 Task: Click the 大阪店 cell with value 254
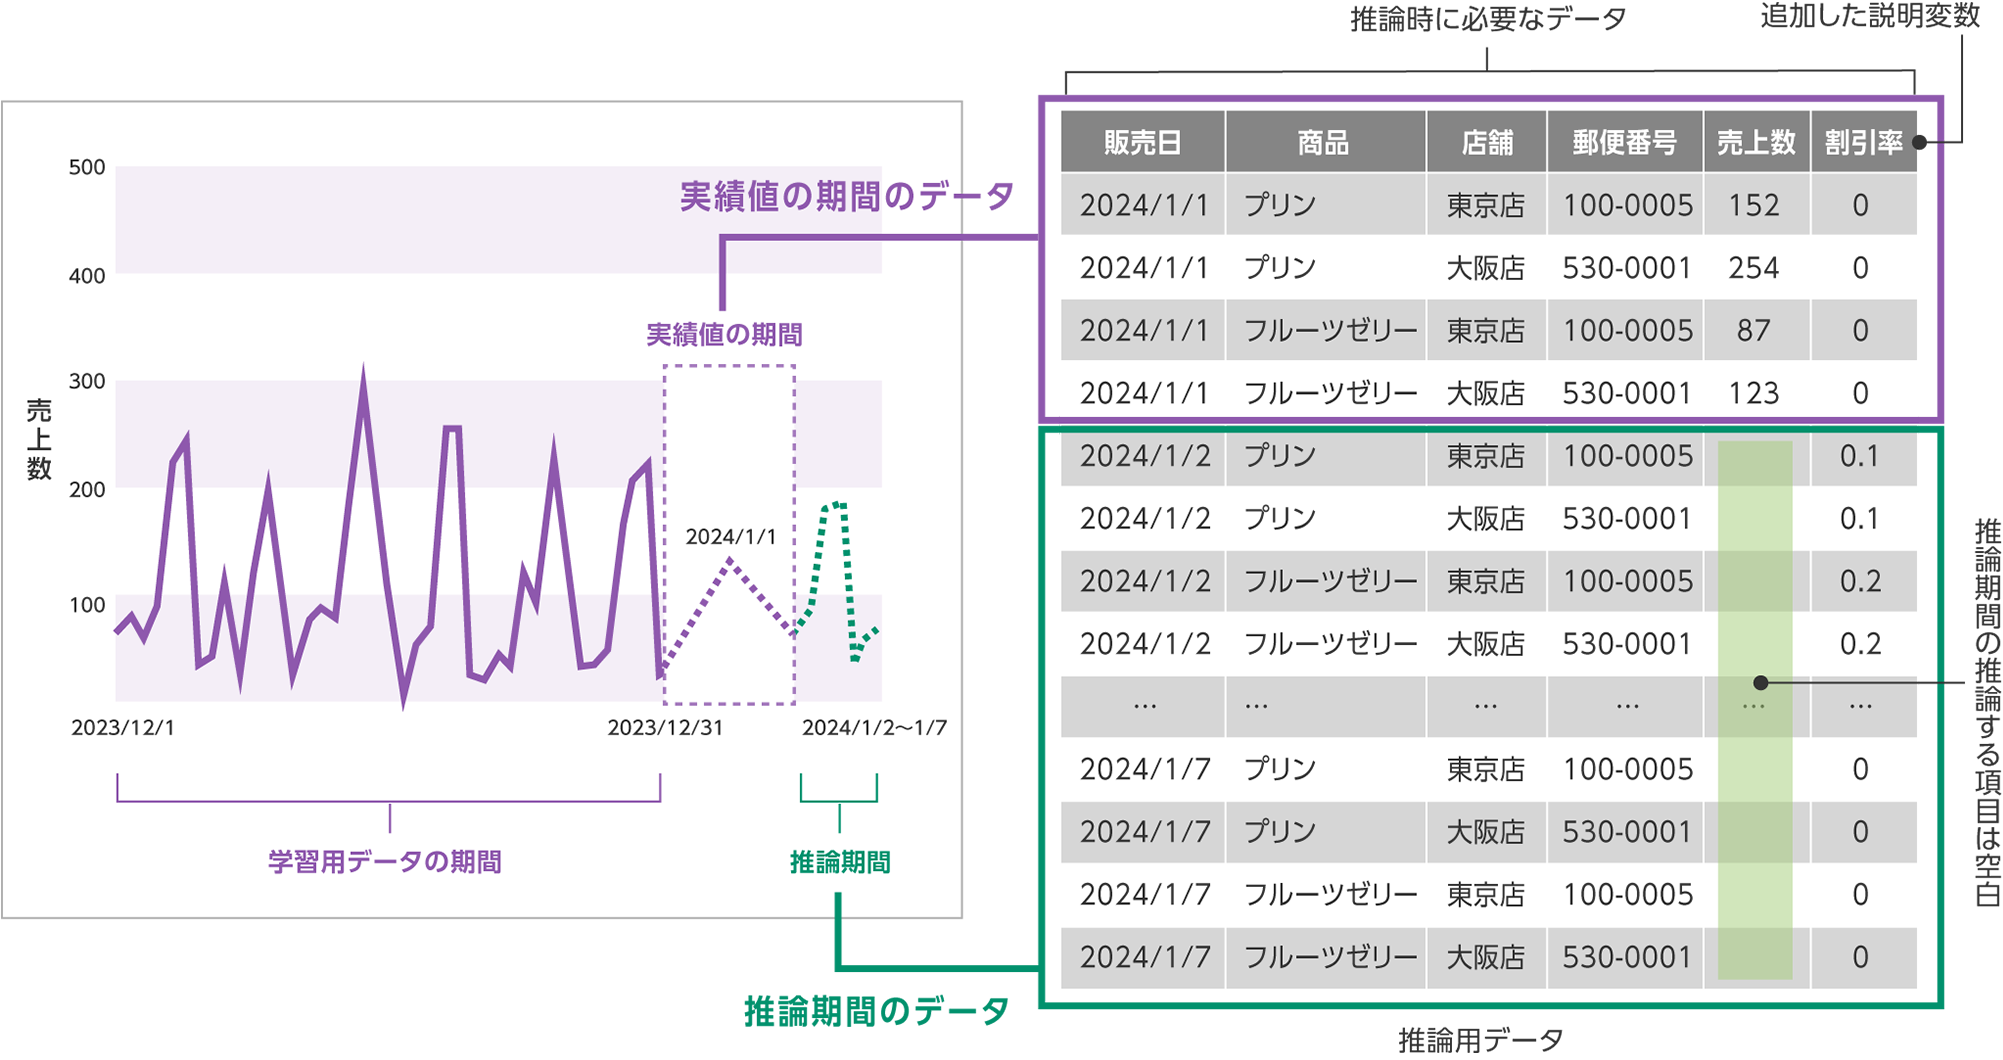(1486, 267)
